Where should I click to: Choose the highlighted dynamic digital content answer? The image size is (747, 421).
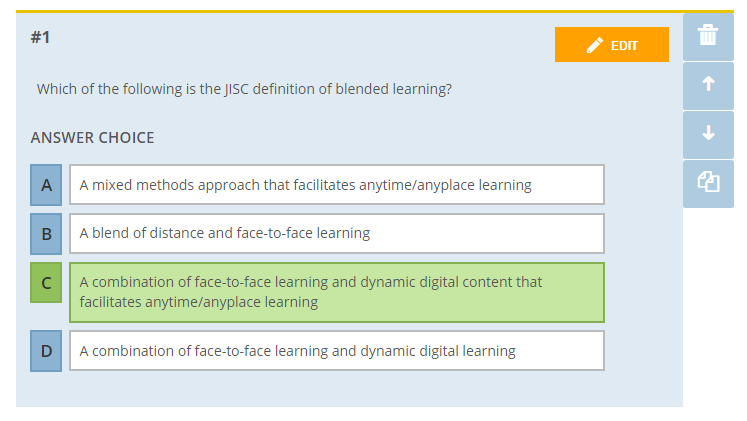pos(337,292)
